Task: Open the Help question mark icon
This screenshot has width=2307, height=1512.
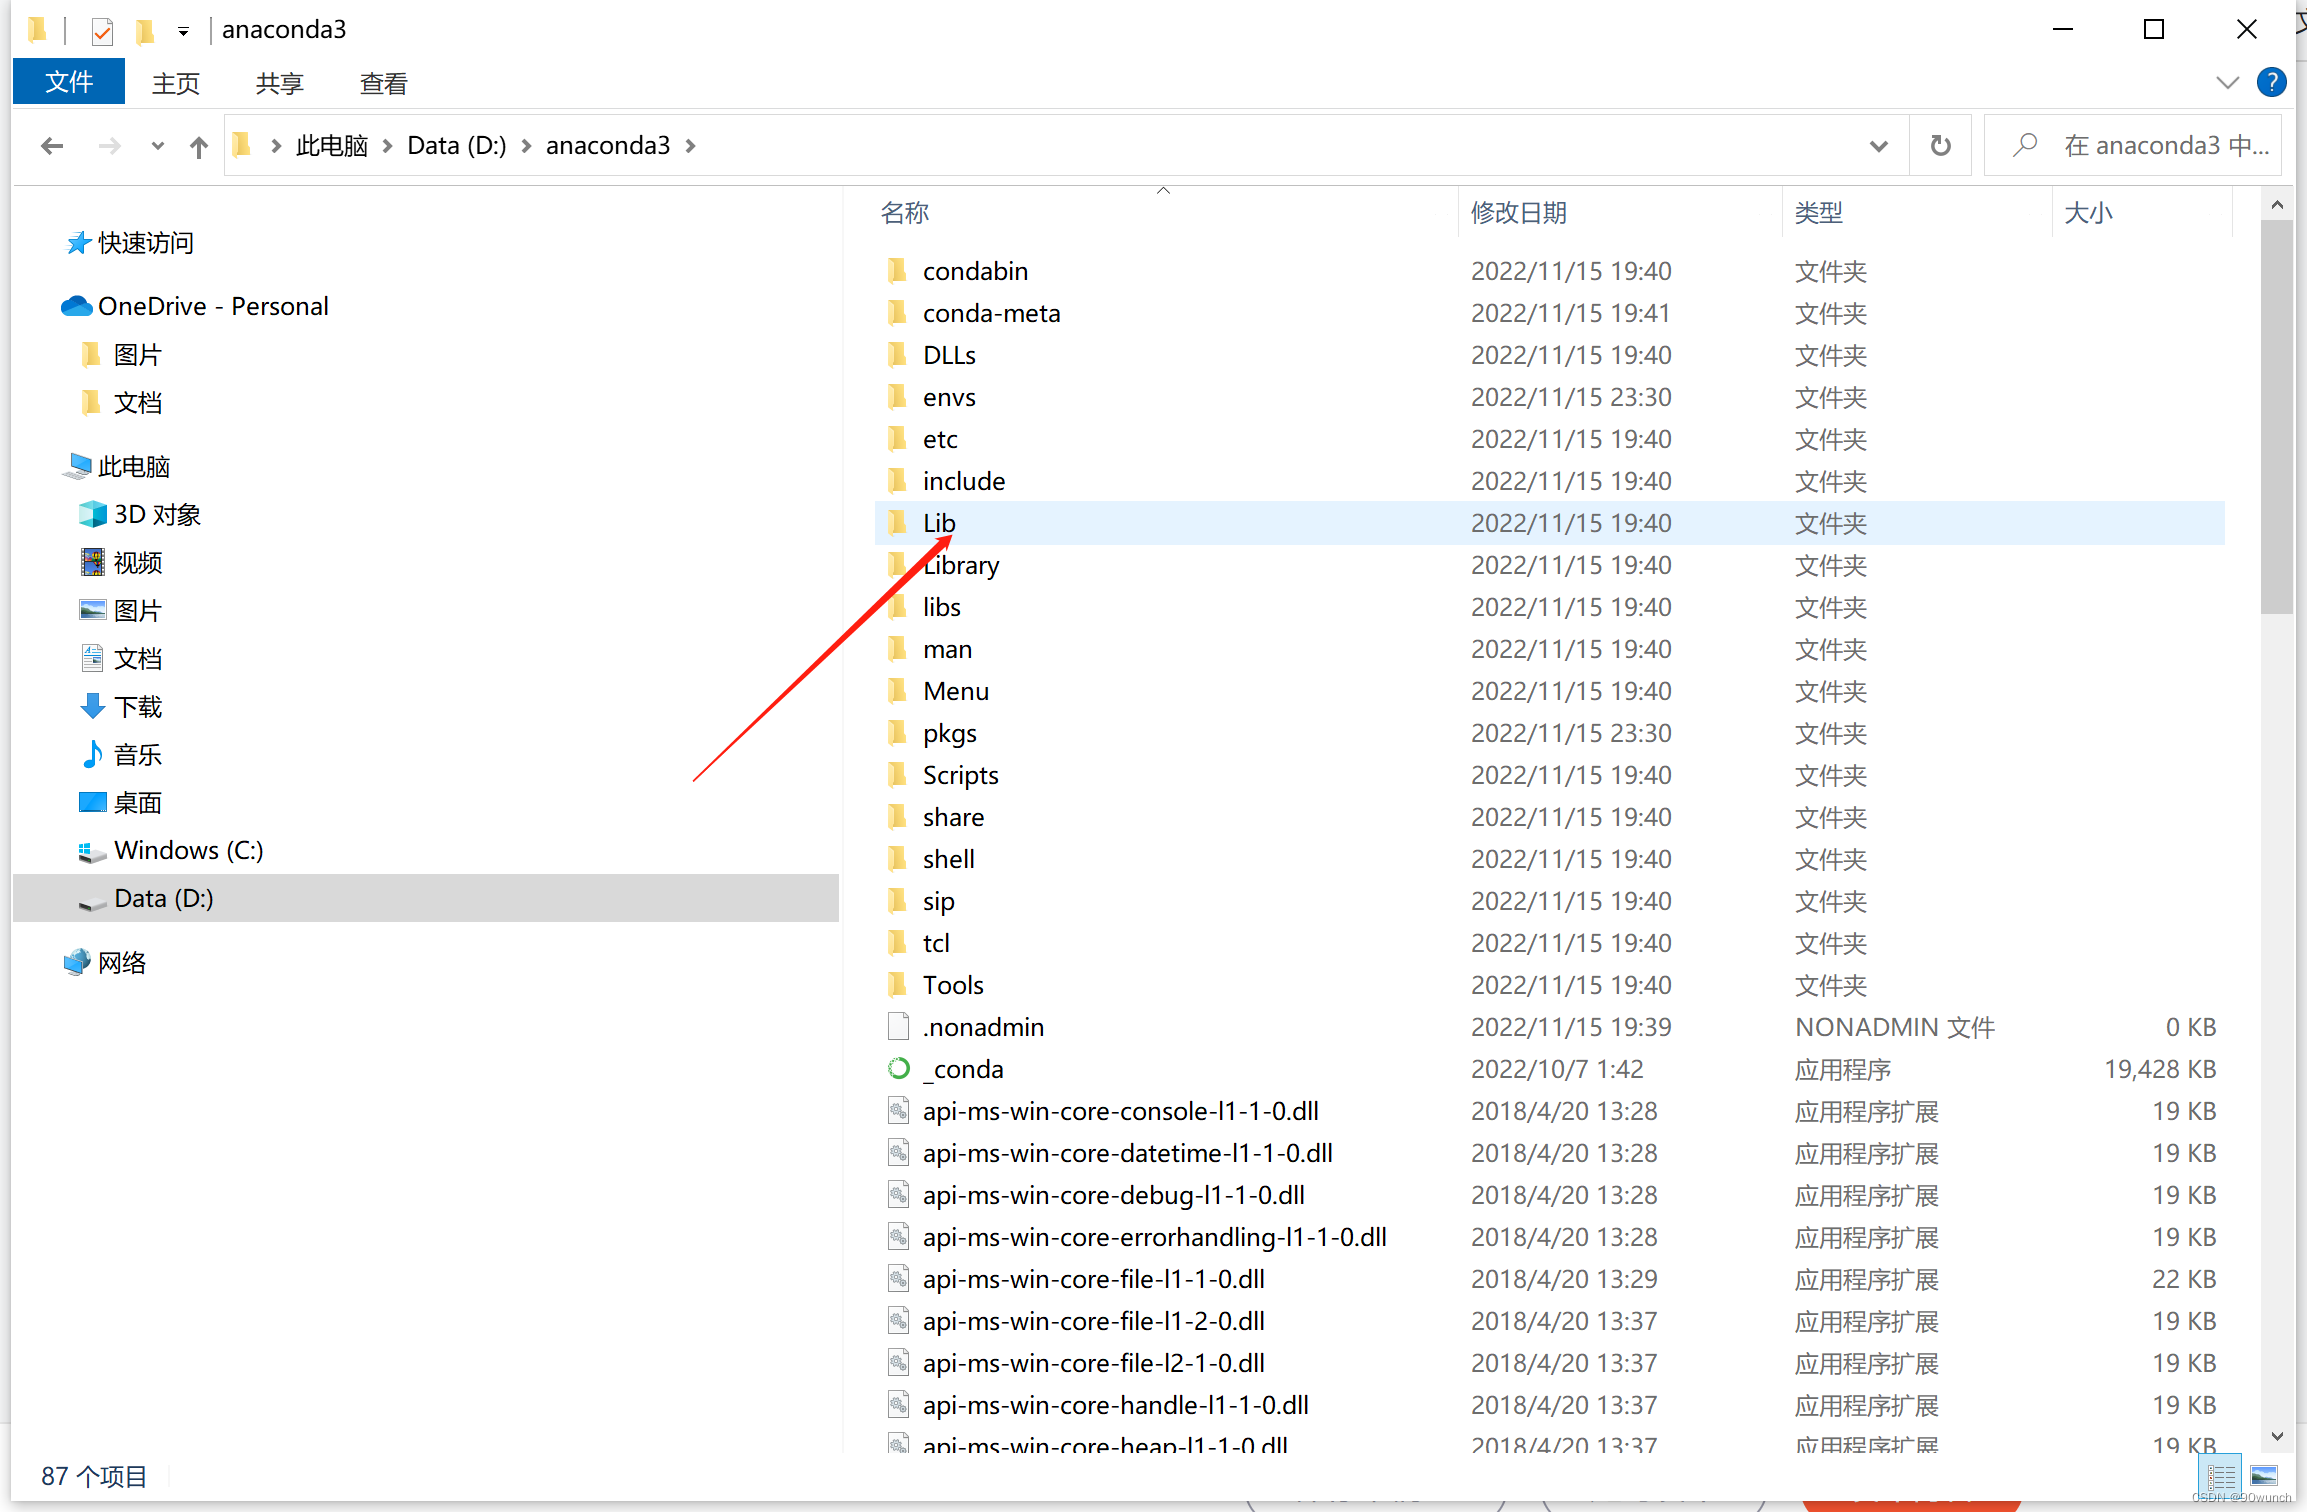Action: (x=2271, y=82)
